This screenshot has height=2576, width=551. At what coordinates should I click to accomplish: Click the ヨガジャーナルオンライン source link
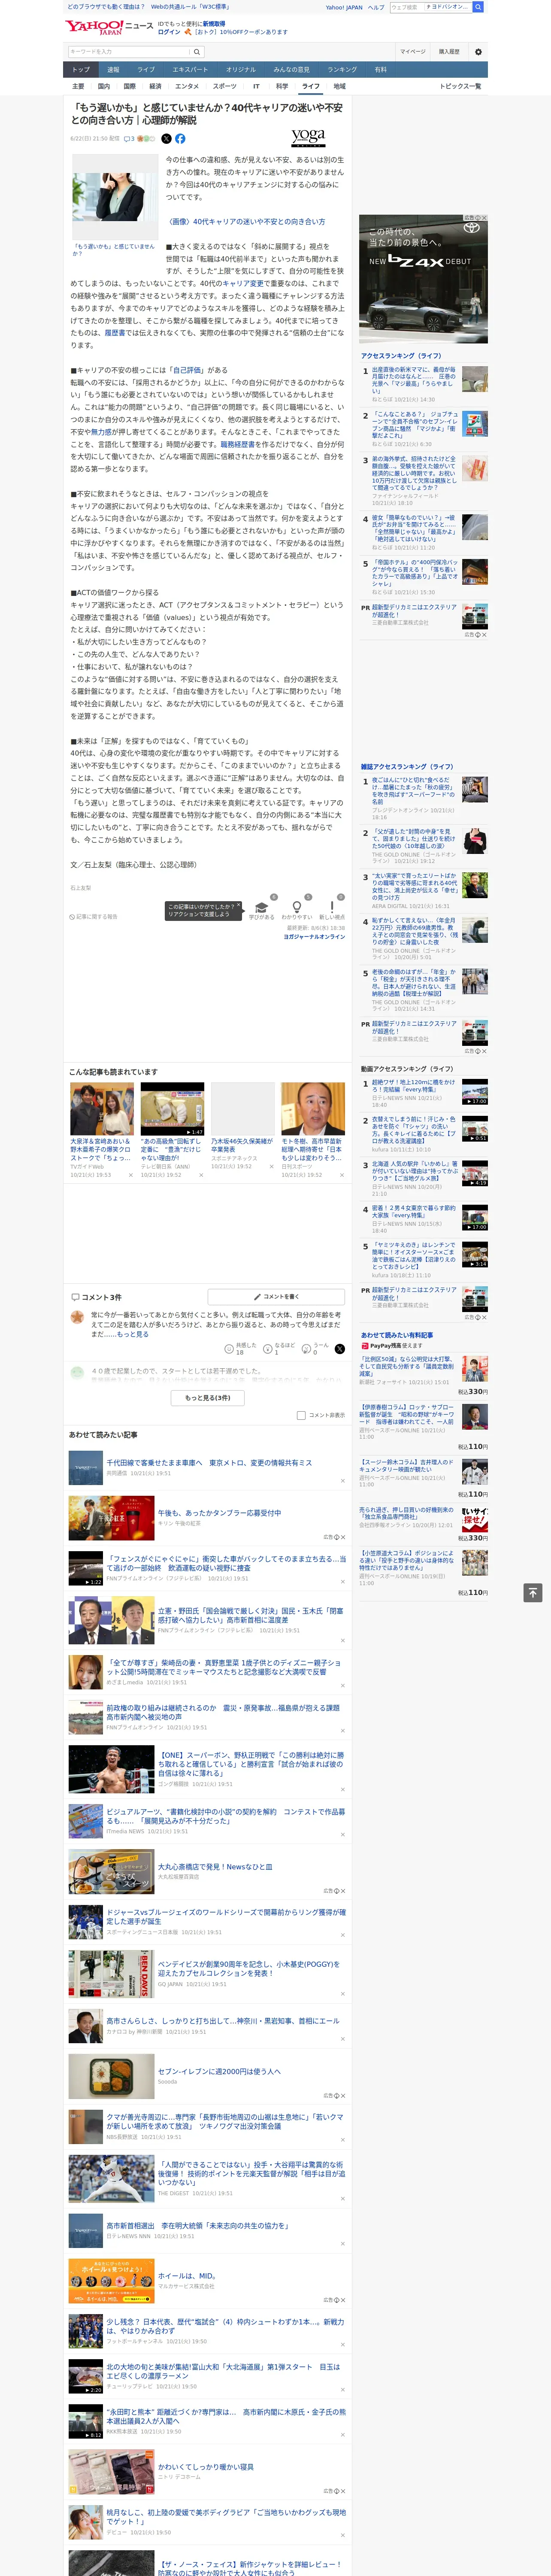pyautogui.click(x=314, y=937)
